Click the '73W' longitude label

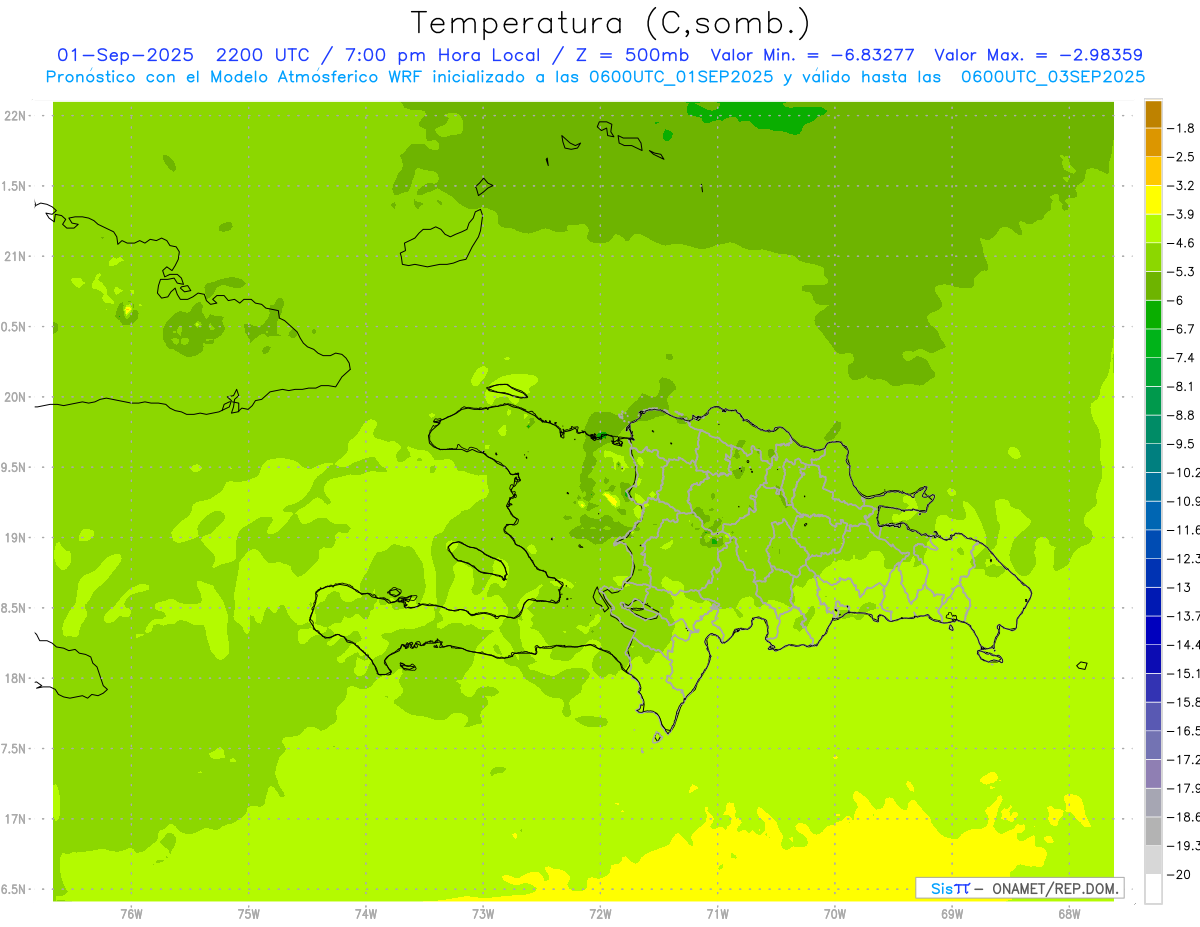(483, 913)
